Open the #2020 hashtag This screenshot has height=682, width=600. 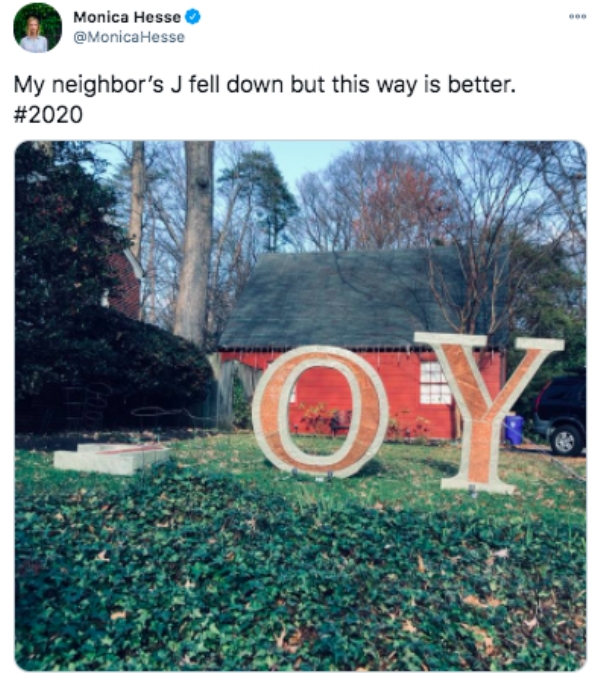(48, 115)
